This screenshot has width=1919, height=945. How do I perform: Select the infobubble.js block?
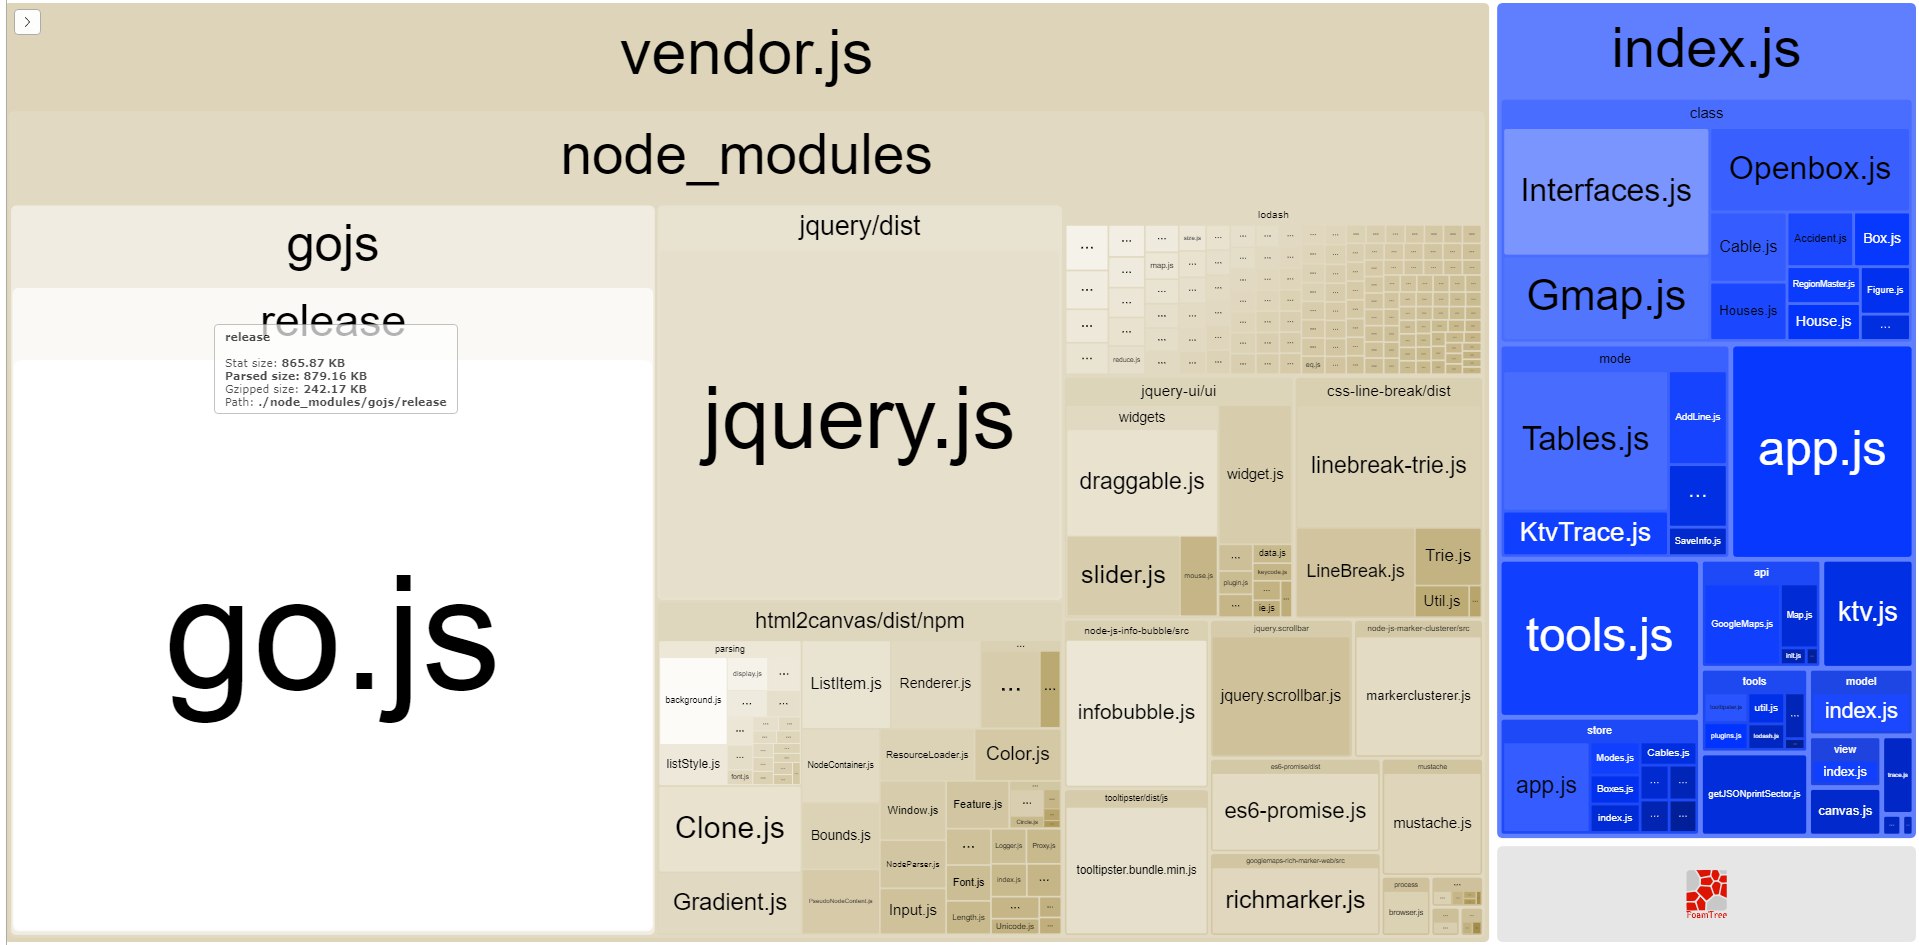pos(1136,712)
